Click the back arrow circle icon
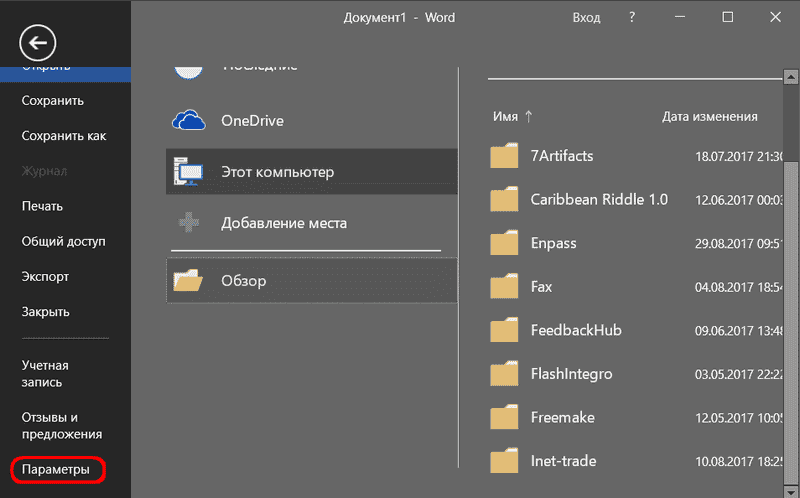This screenshot has width=800, height=498. 38,42
